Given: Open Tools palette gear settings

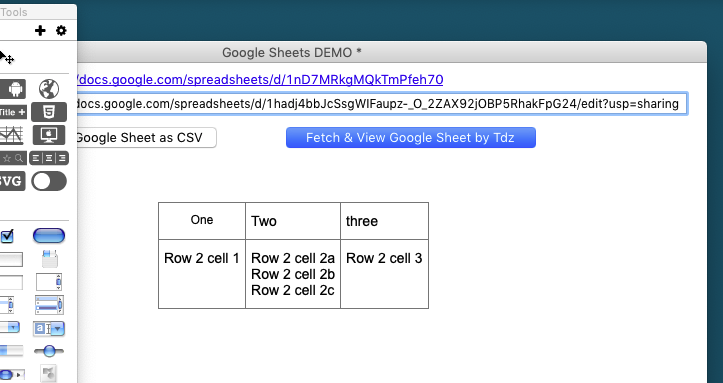Looking at the screenshot, I should pyautogui.click(x=61, y=30).
